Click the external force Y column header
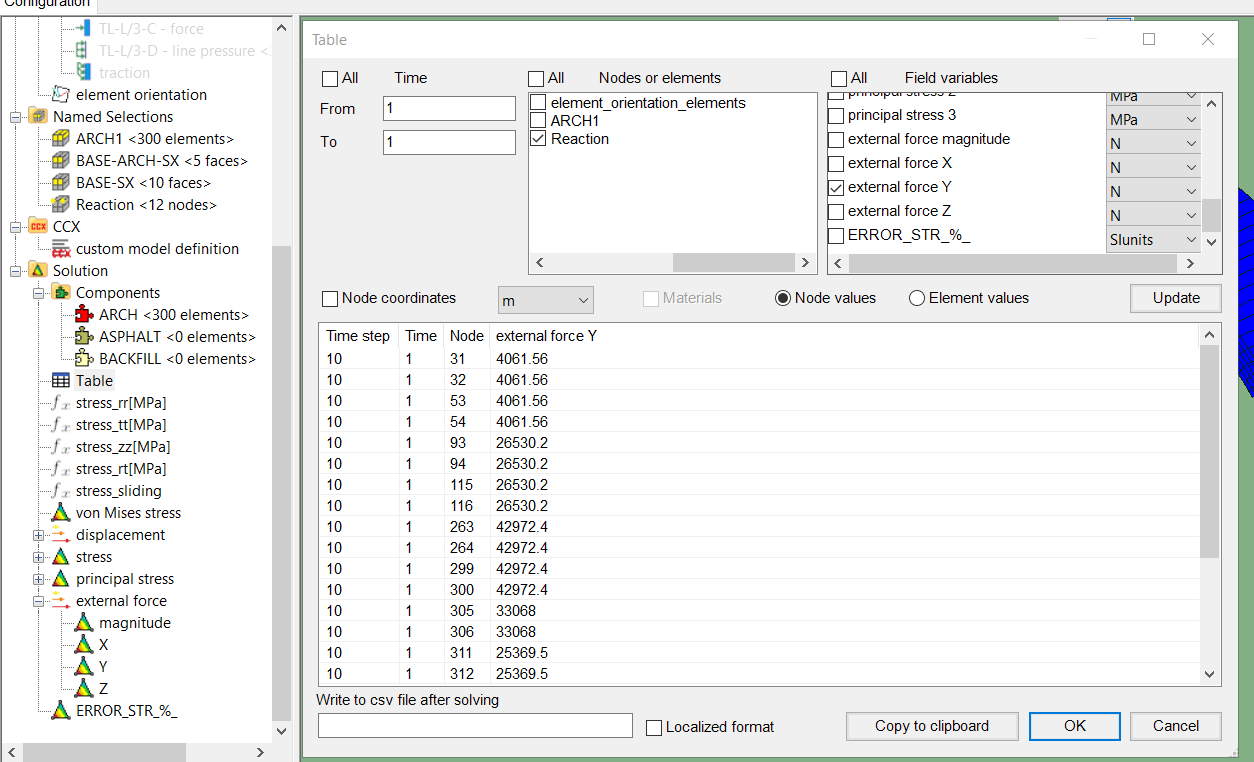This screenshot has height=762, width=1254. 546,336
